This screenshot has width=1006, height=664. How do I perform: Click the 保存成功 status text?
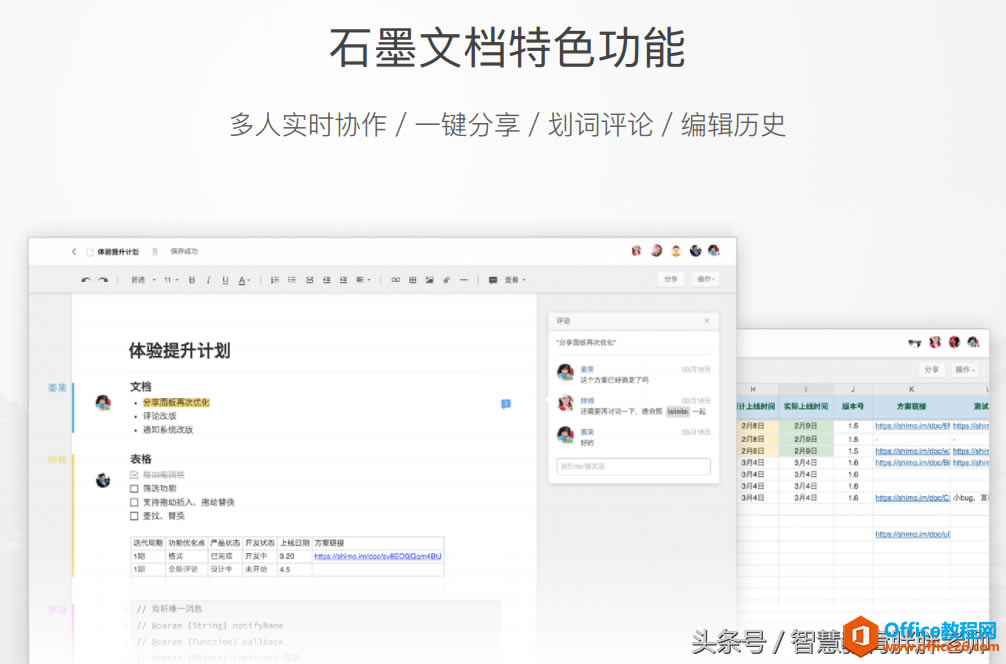184,251
